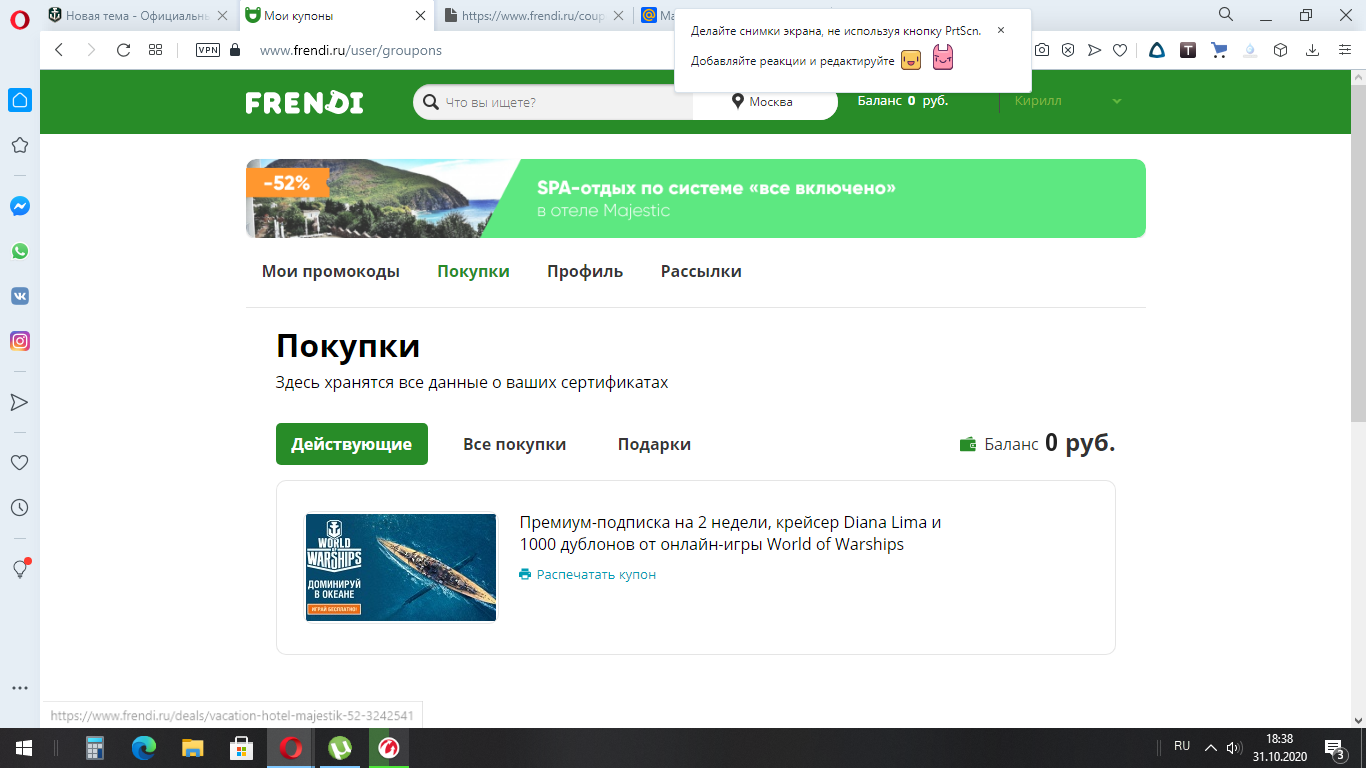
Task: Open Instagram in sidebar
Action: pyautogui.click(x=19, y=341)
